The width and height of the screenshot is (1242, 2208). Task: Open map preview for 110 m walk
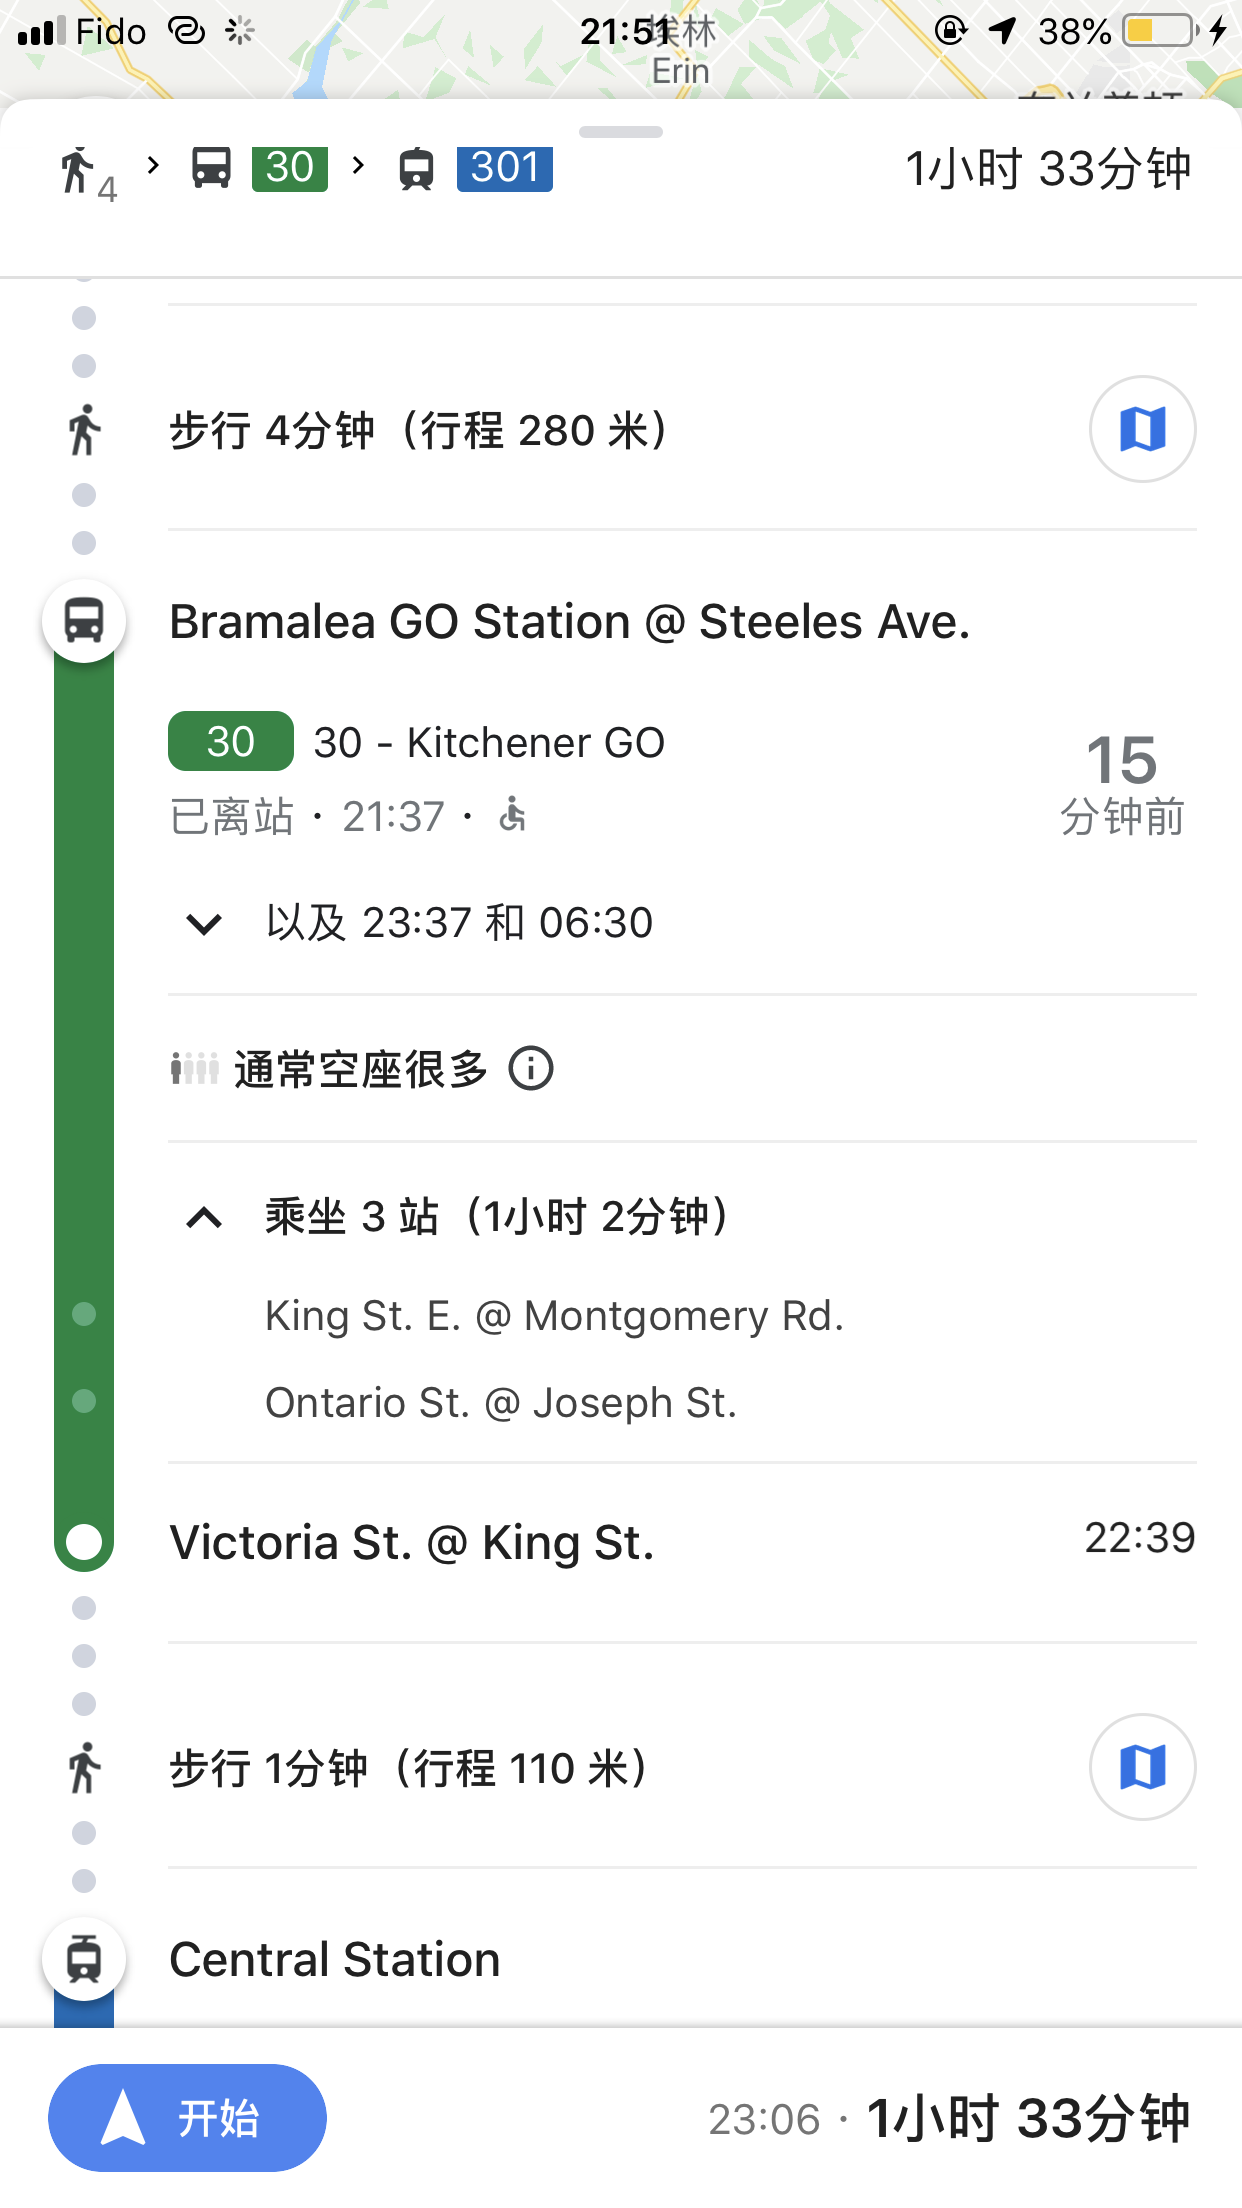(1142, 1767)
